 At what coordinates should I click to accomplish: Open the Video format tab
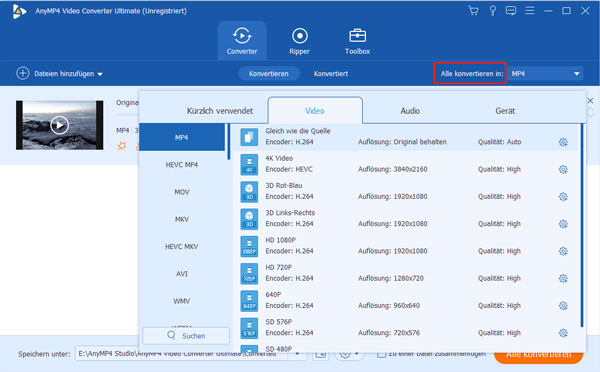click(x=315, y=111)
